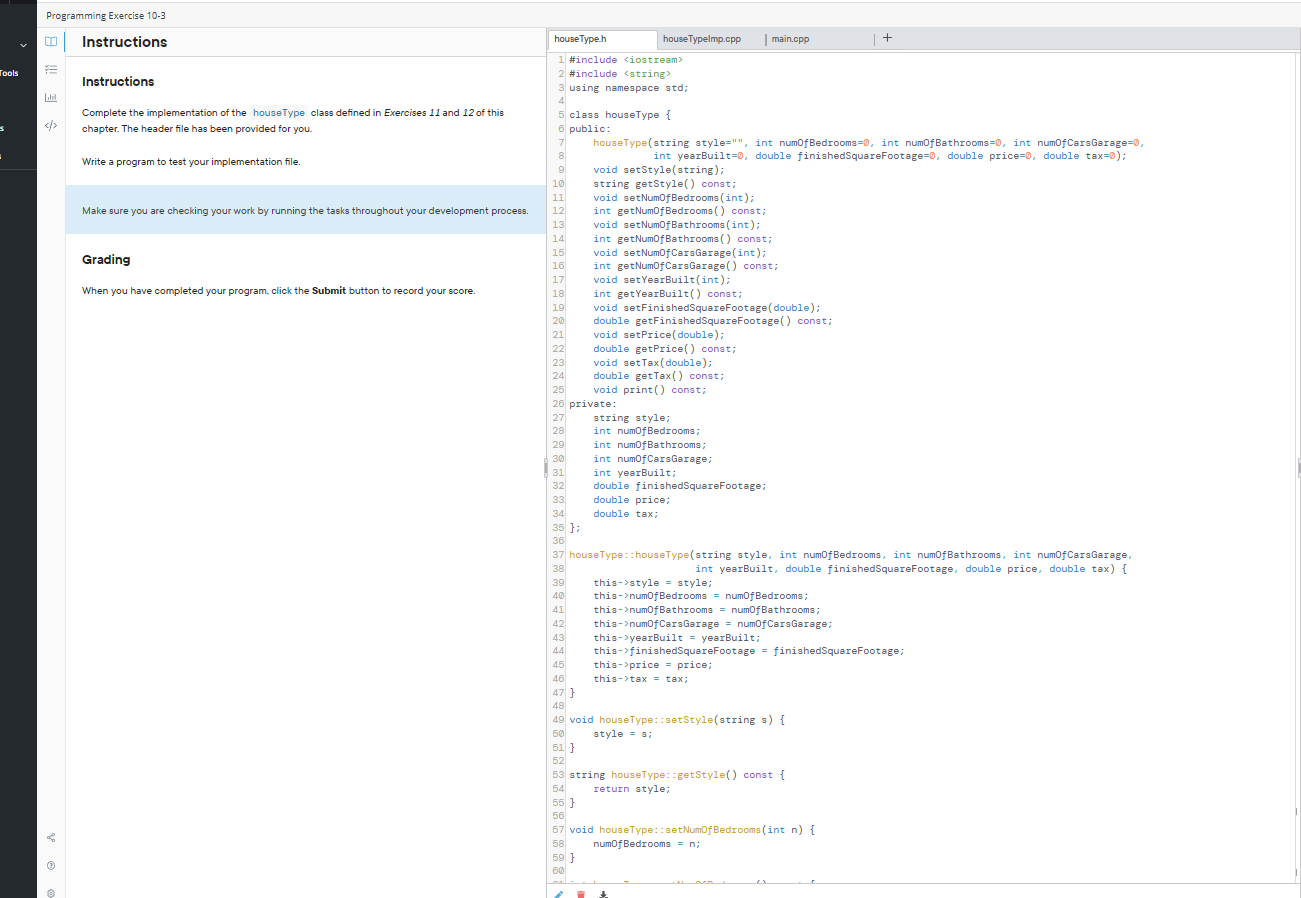Open the code snippets panel icon
Image resolution: width=1301 pixels, height=898 pixels.
[x=51, y=124]
